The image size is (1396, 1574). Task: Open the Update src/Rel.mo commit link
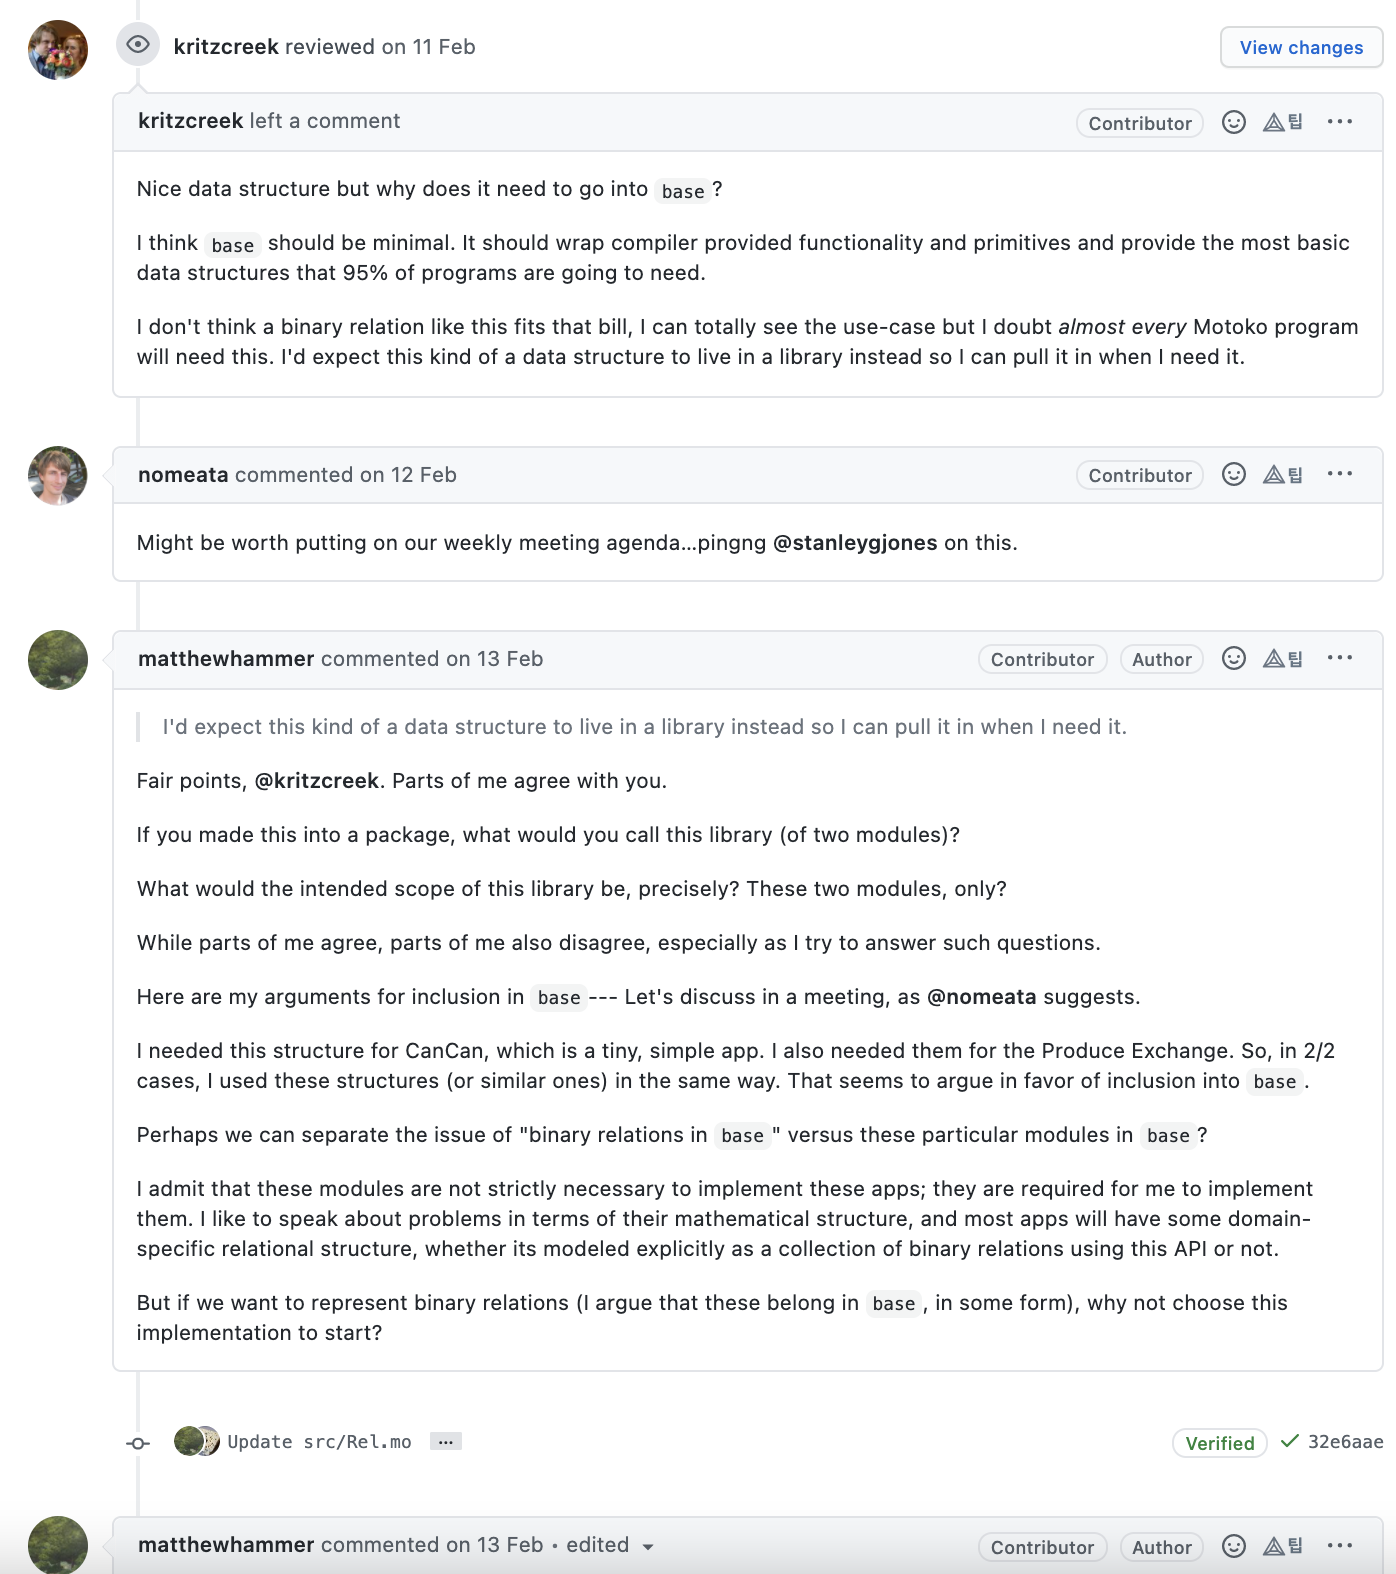pyautogui.click(x=319, y=1441)
